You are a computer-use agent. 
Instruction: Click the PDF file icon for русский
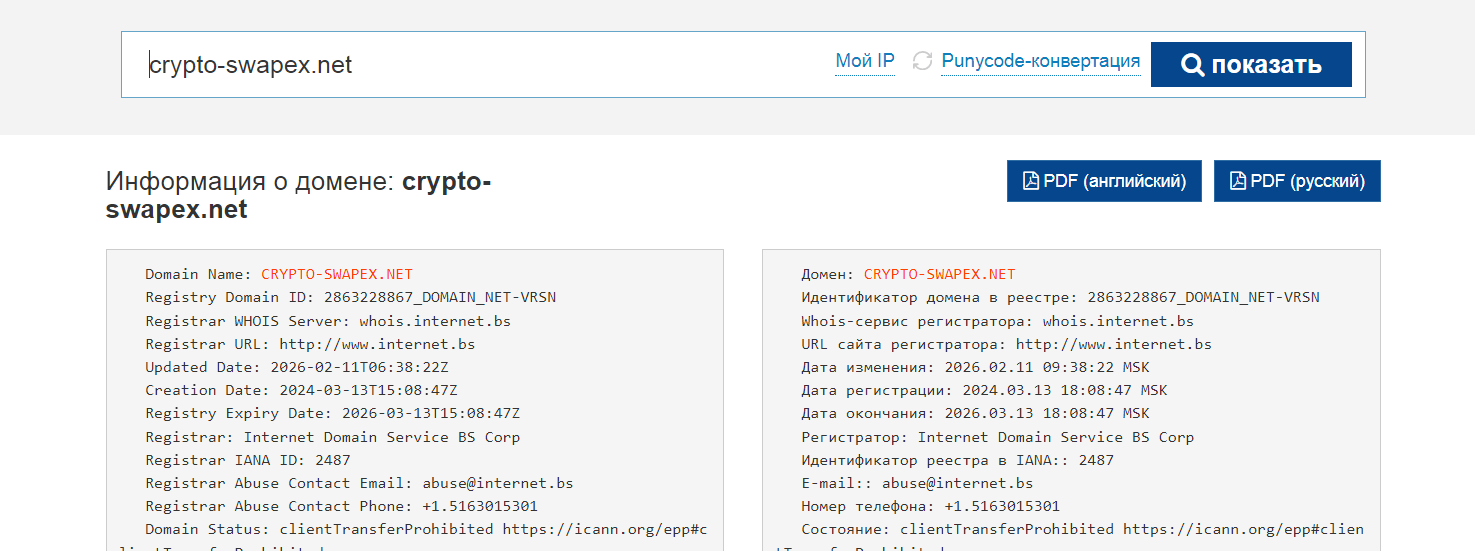coord(1238,181)
